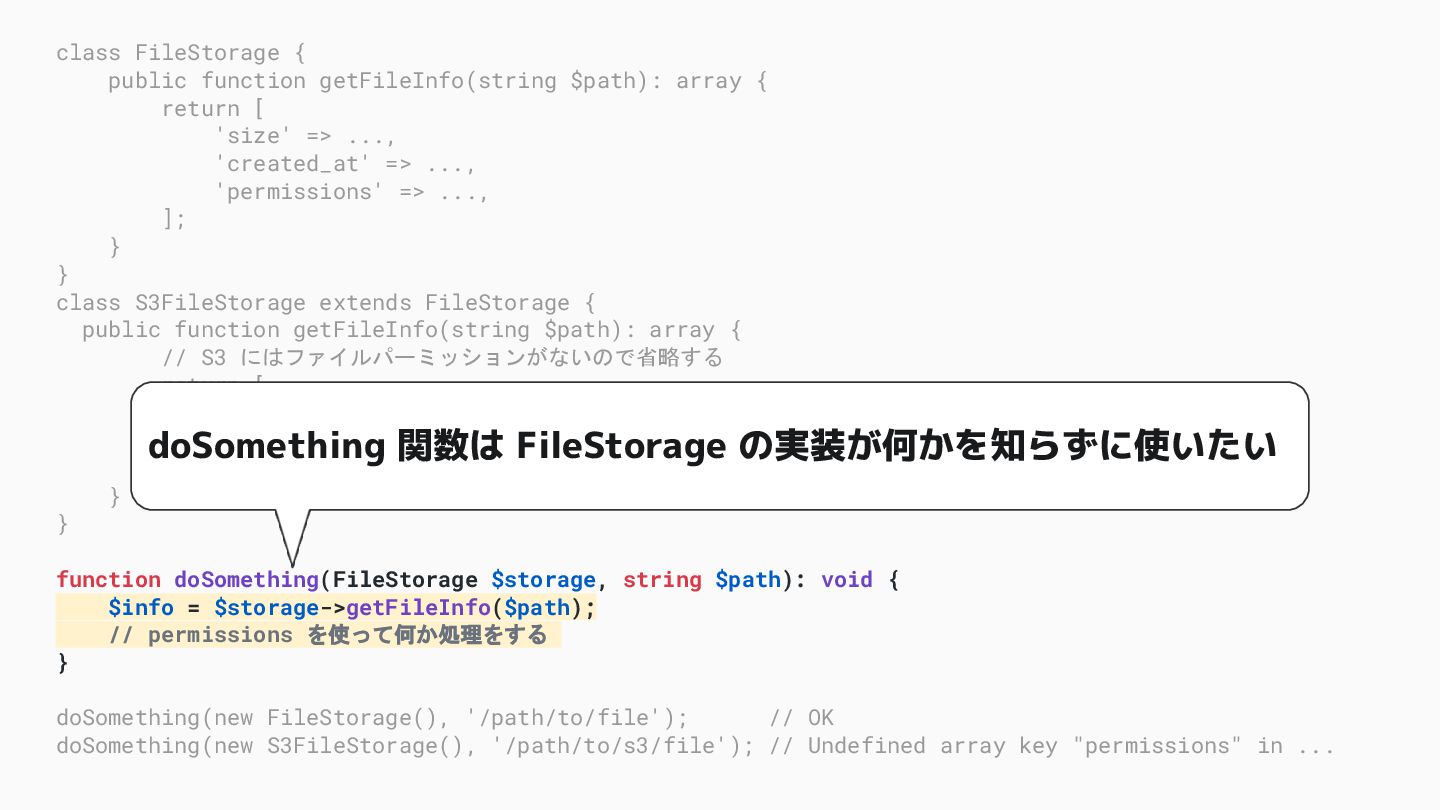This screenshot has width=1440, height=810.
Task: Click the speech bubble callout text
Action: coord(712,446)
